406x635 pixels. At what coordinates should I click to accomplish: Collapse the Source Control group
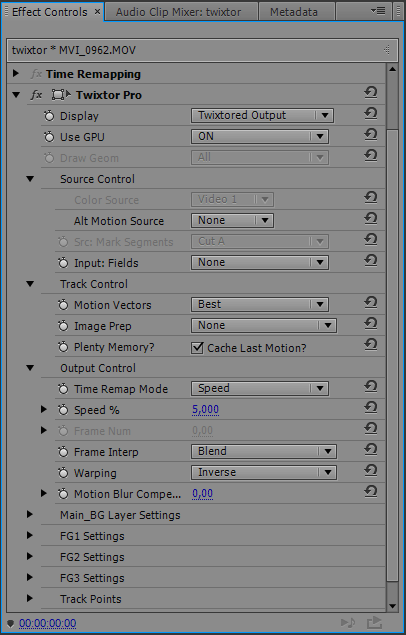click(30, 179)
